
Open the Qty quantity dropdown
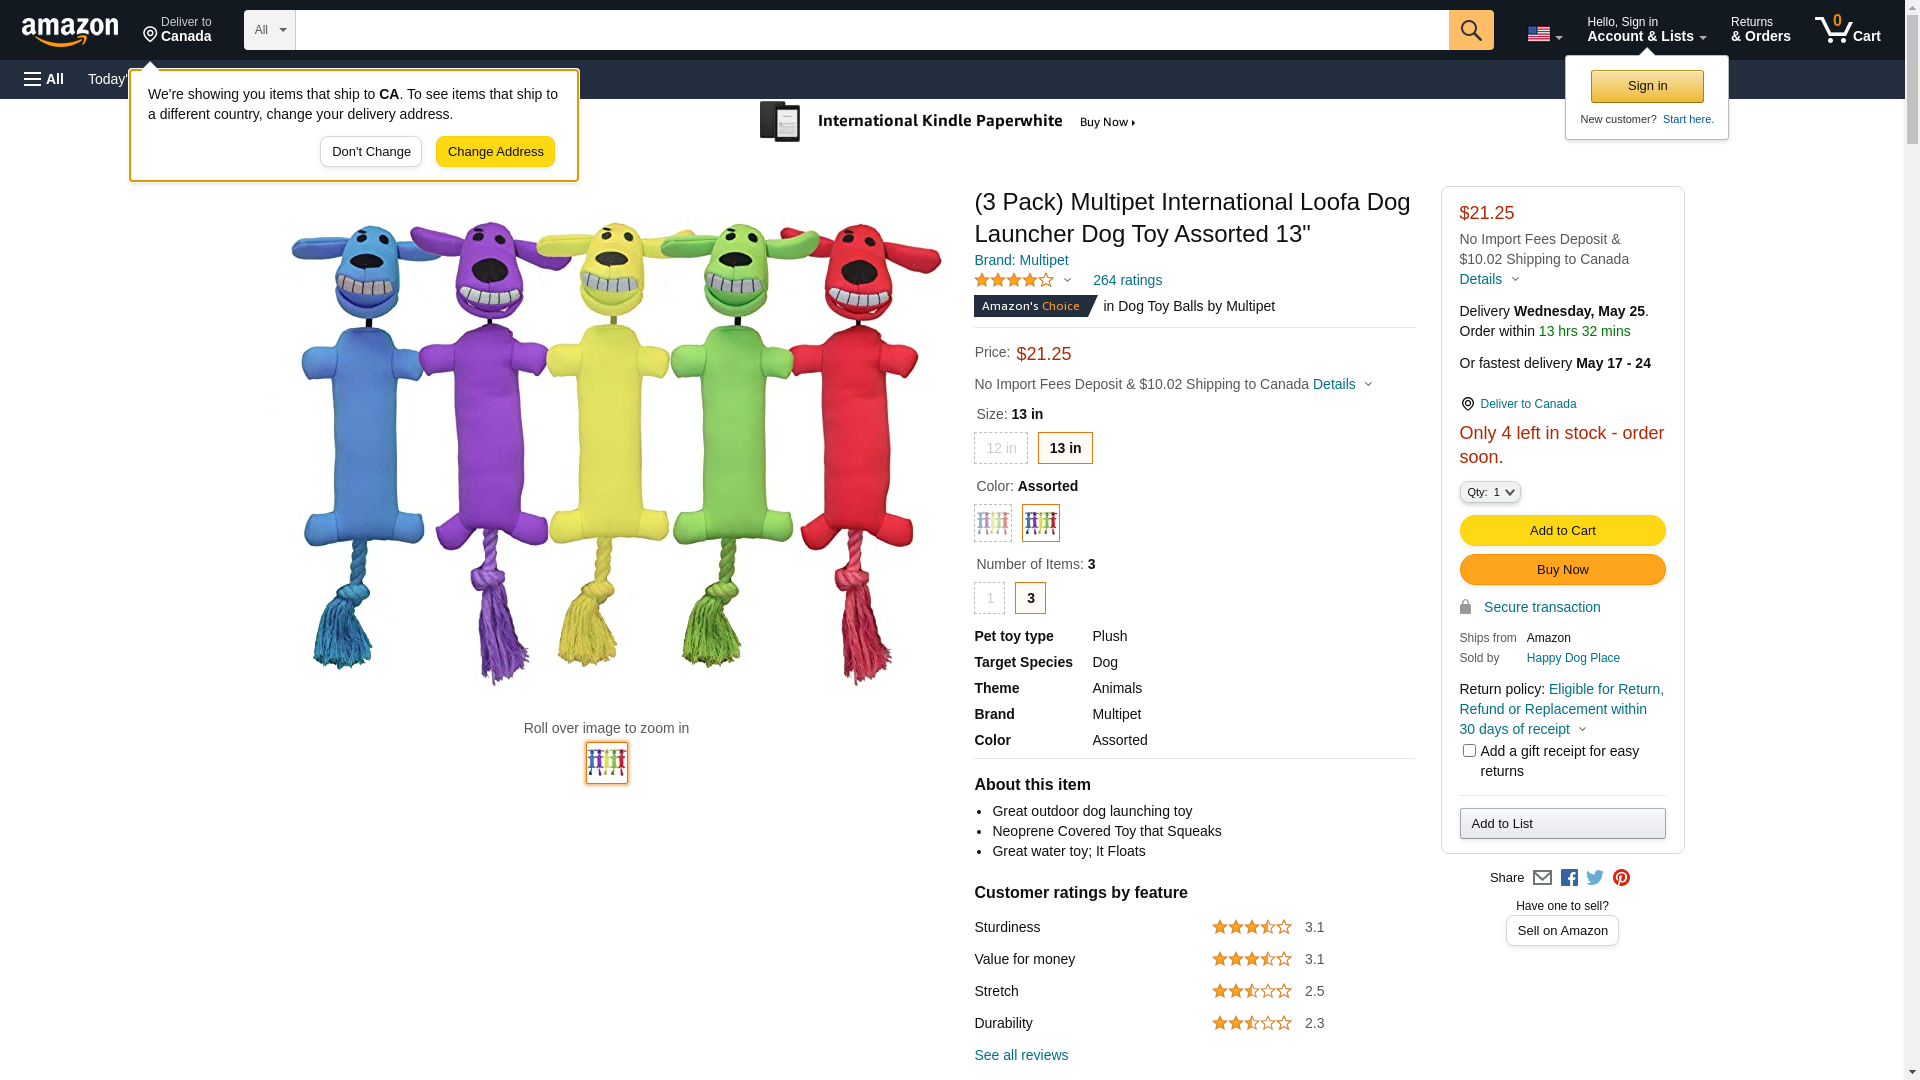click(x=1490, y=492)
